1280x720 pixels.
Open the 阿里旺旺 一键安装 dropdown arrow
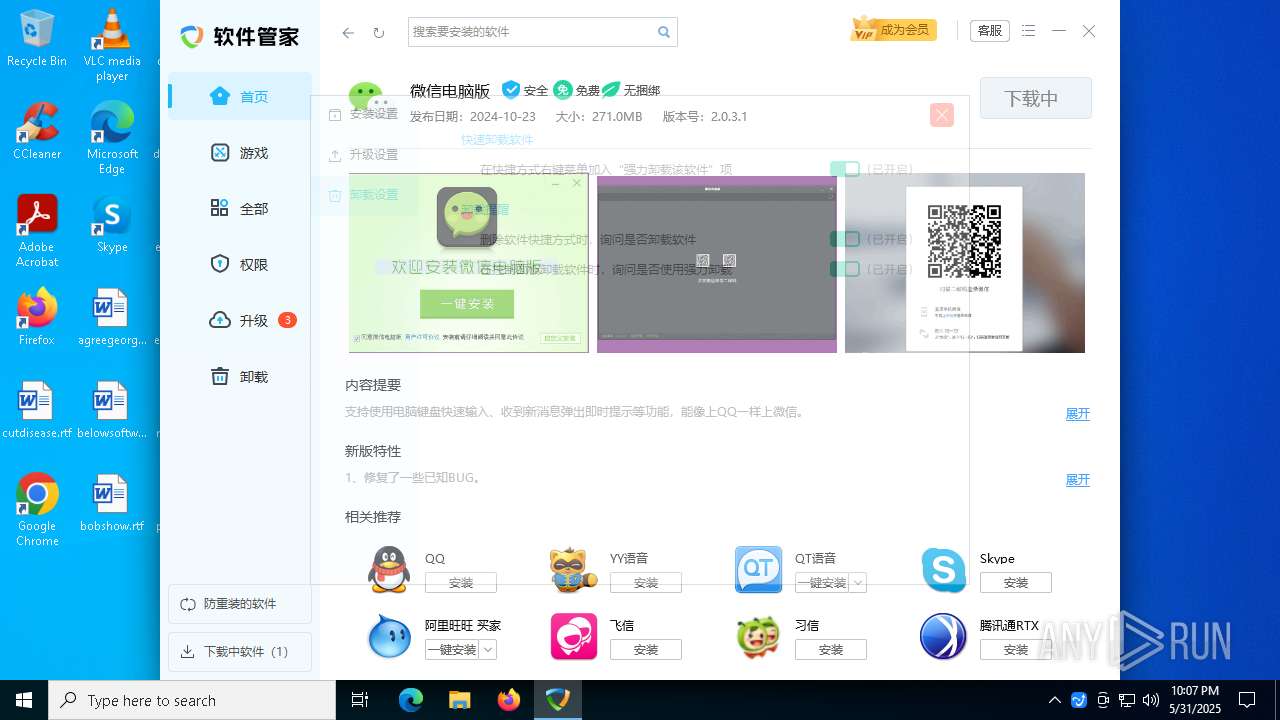click(488, 650)
